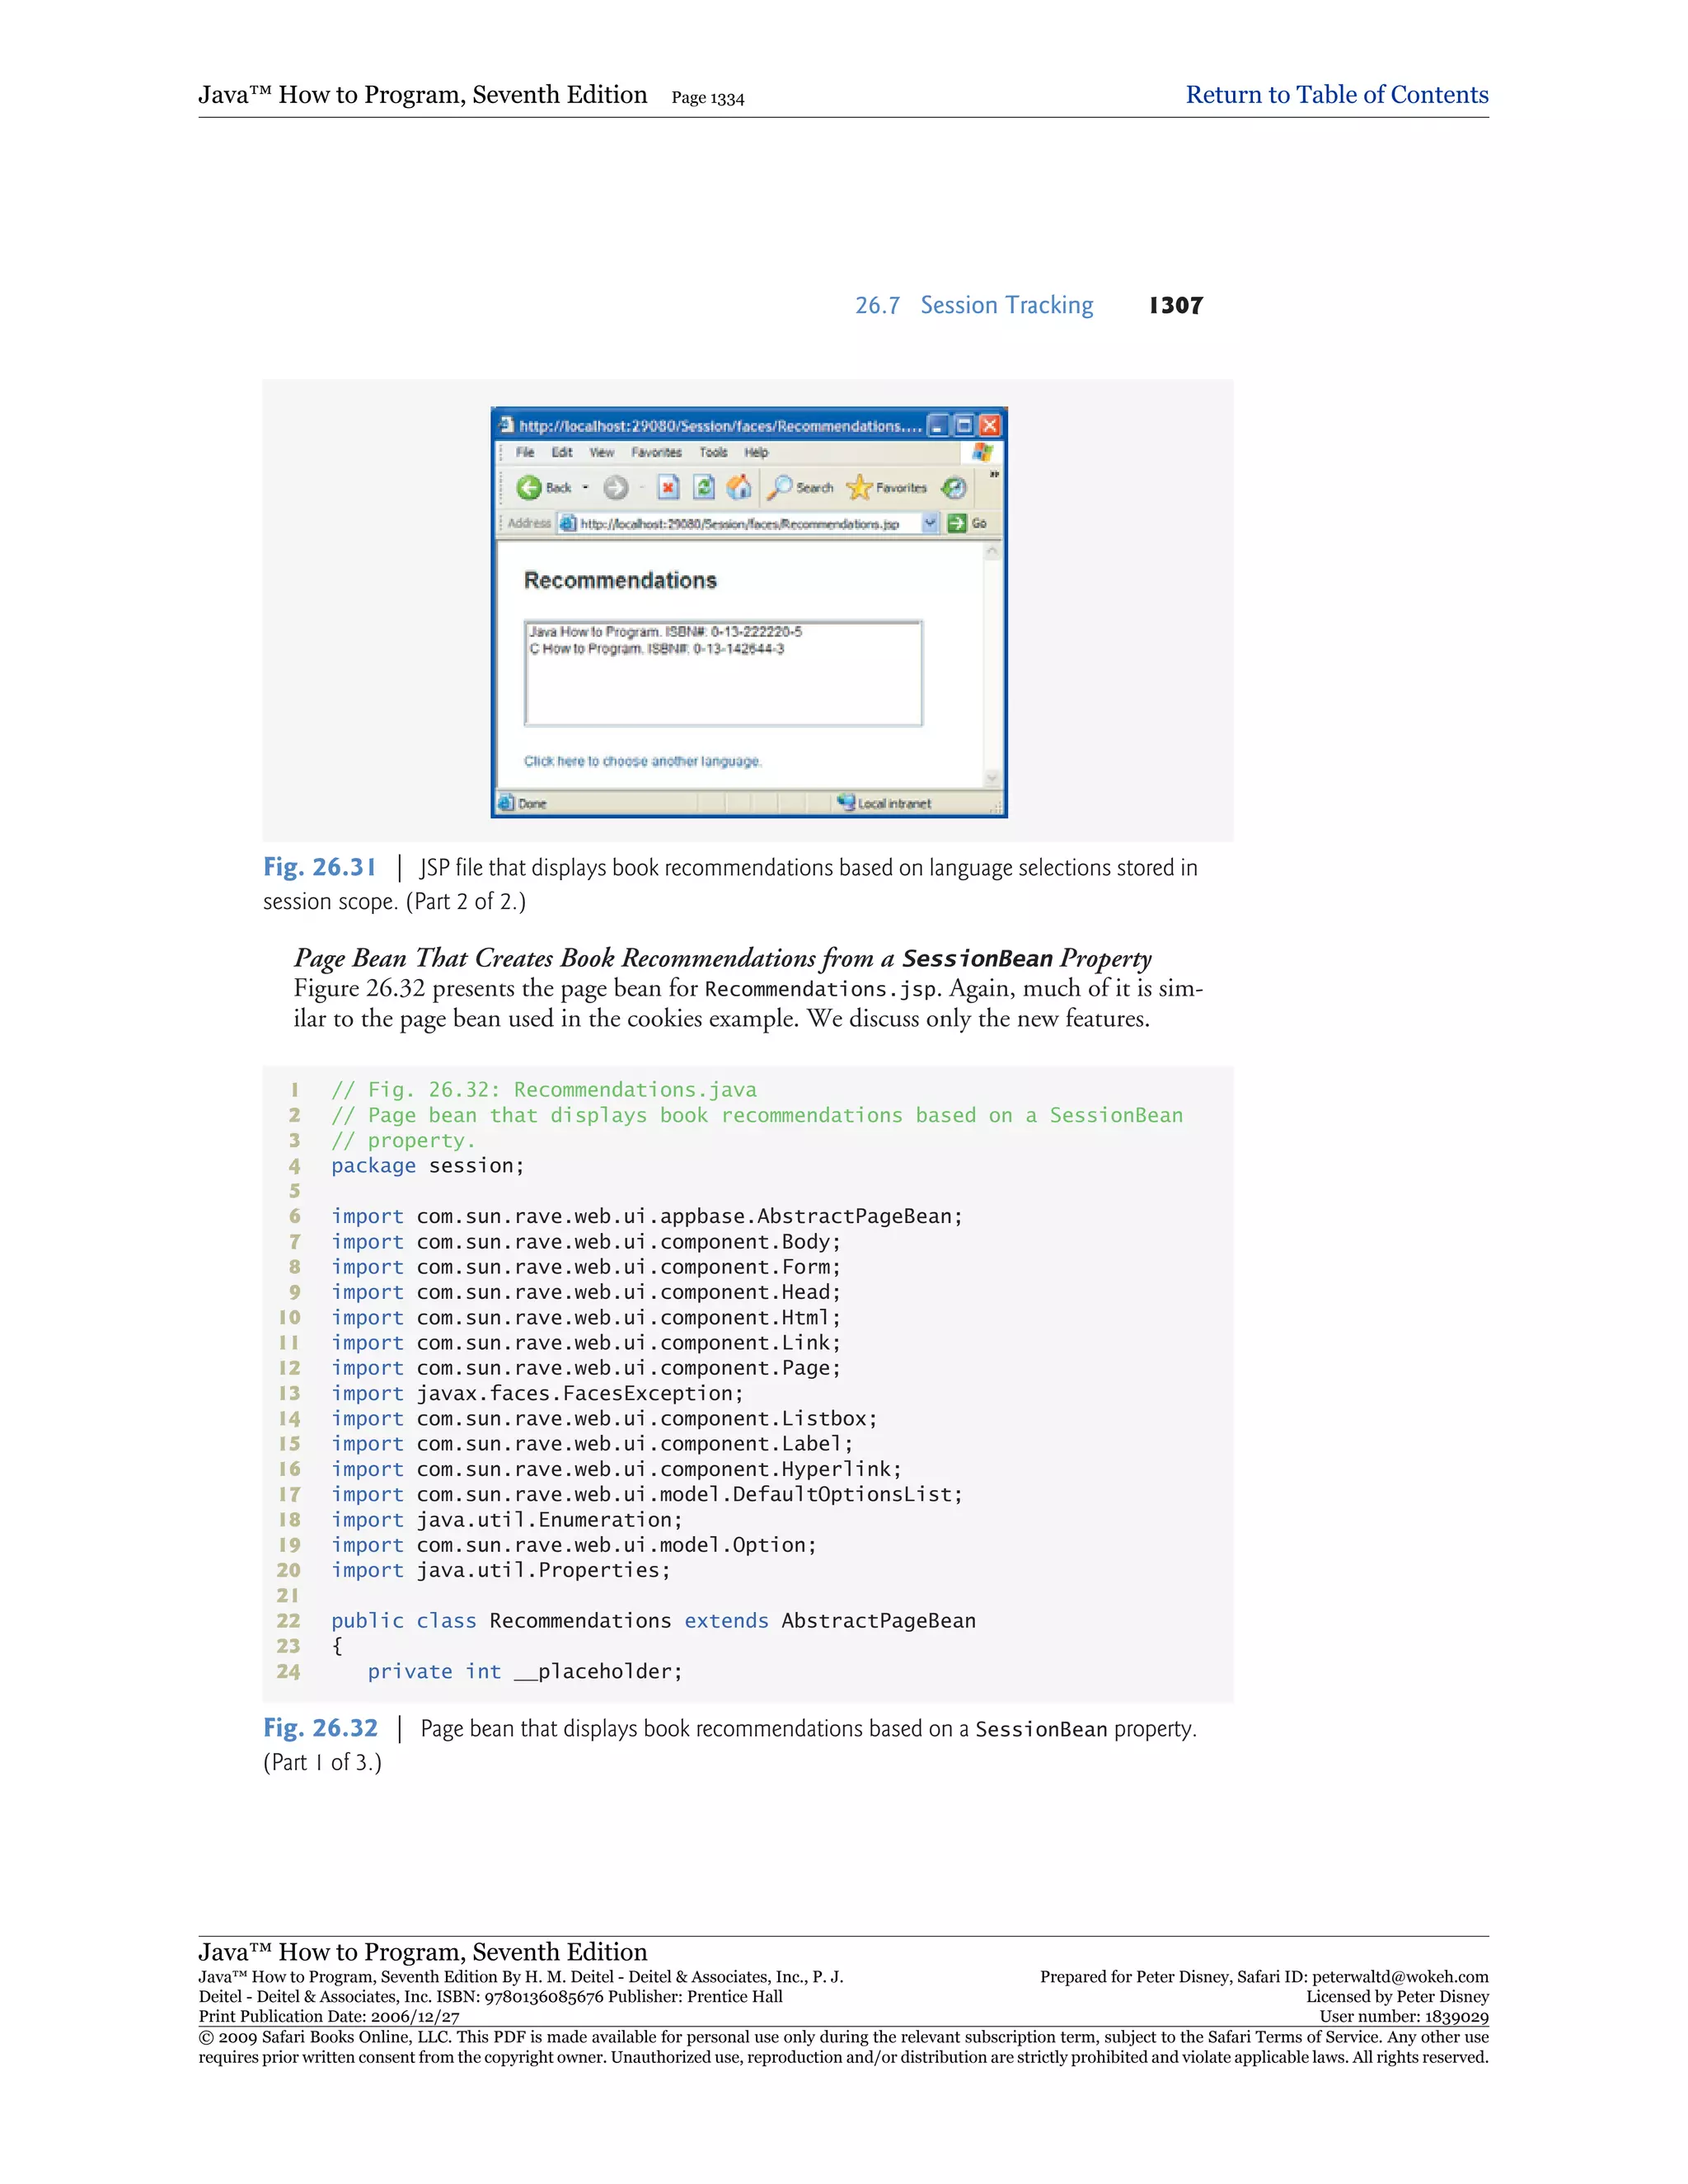Click Return to Table of Contents link
This screenshot has height=2184, width=1688.
[1336, 95]
